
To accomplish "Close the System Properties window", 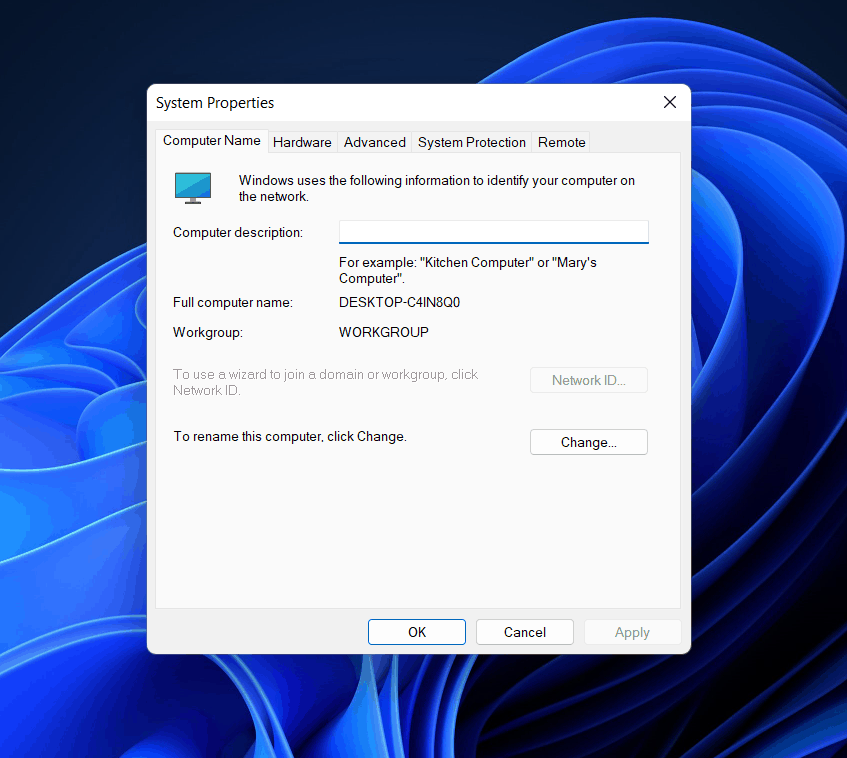I will (x=669, y=102).
